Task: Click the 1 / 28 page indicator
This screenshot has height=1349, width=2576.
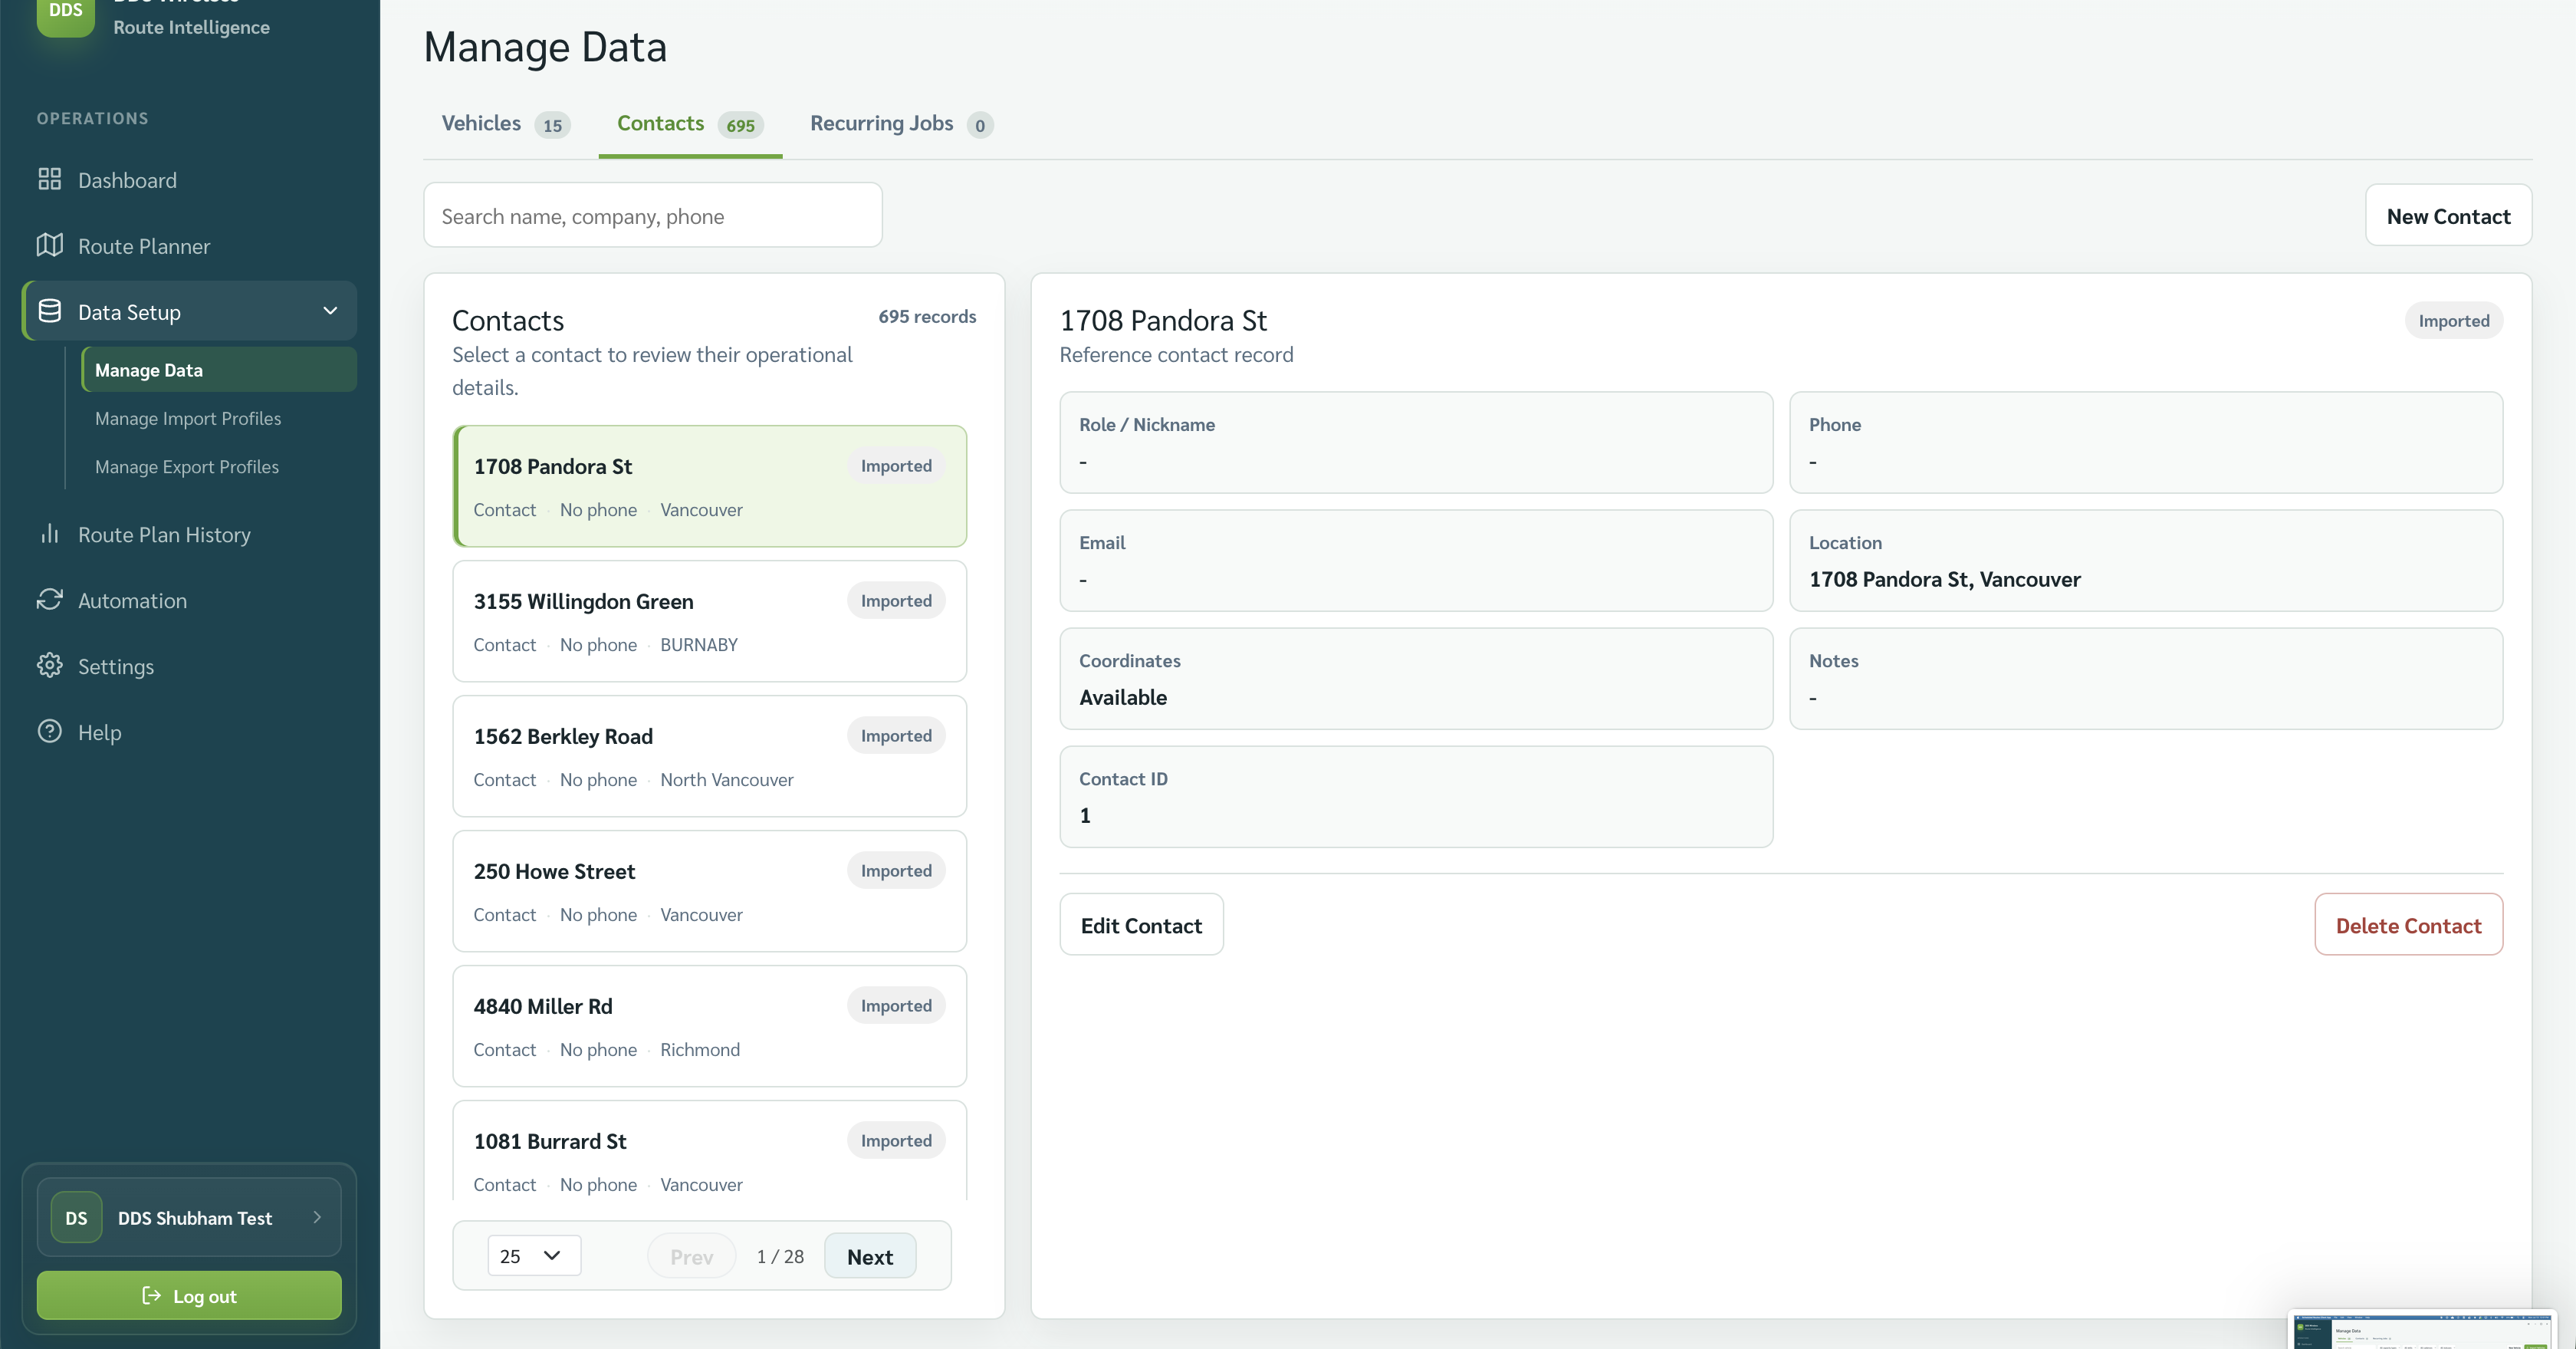Action: tap(780, 1256)
